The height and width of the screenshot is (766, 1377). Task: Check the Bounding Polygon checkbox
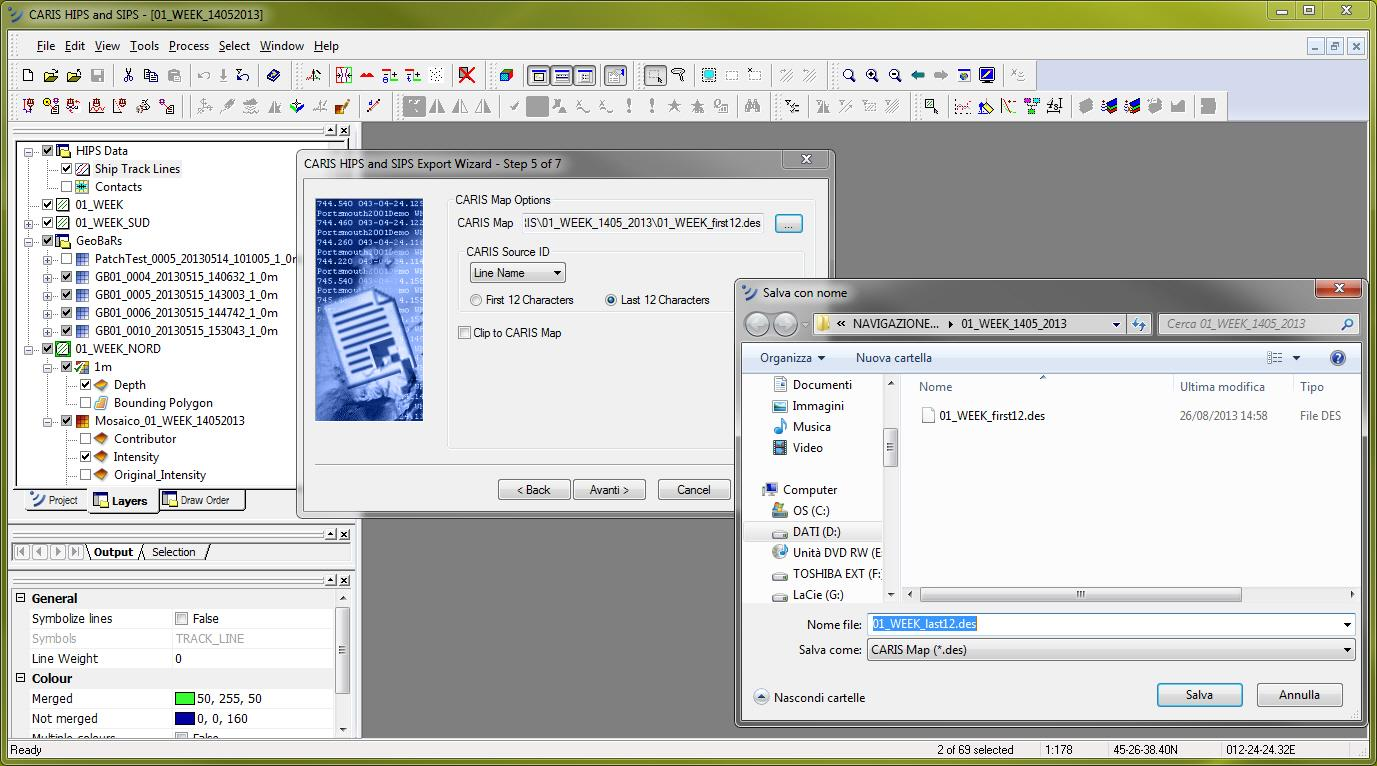pos(86,403)
